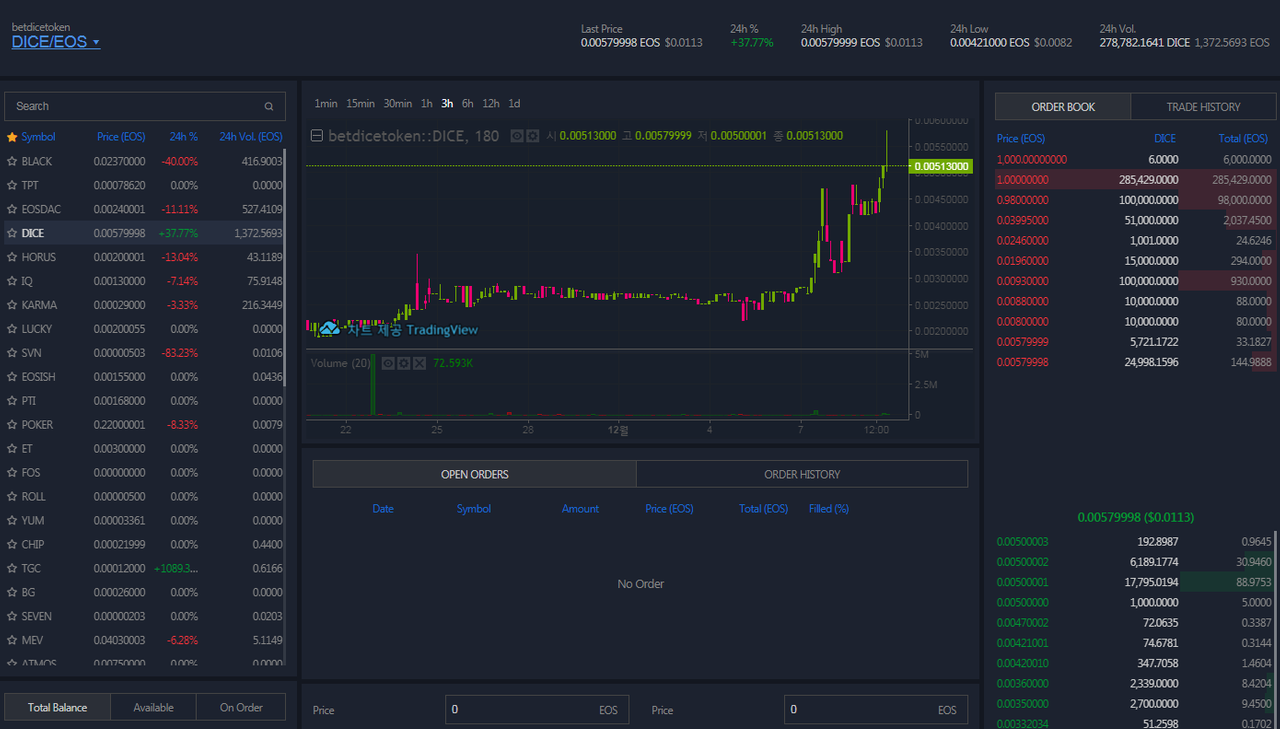
Task: Remove the Volume indicator with its X icon
Action: click(418, 363)
